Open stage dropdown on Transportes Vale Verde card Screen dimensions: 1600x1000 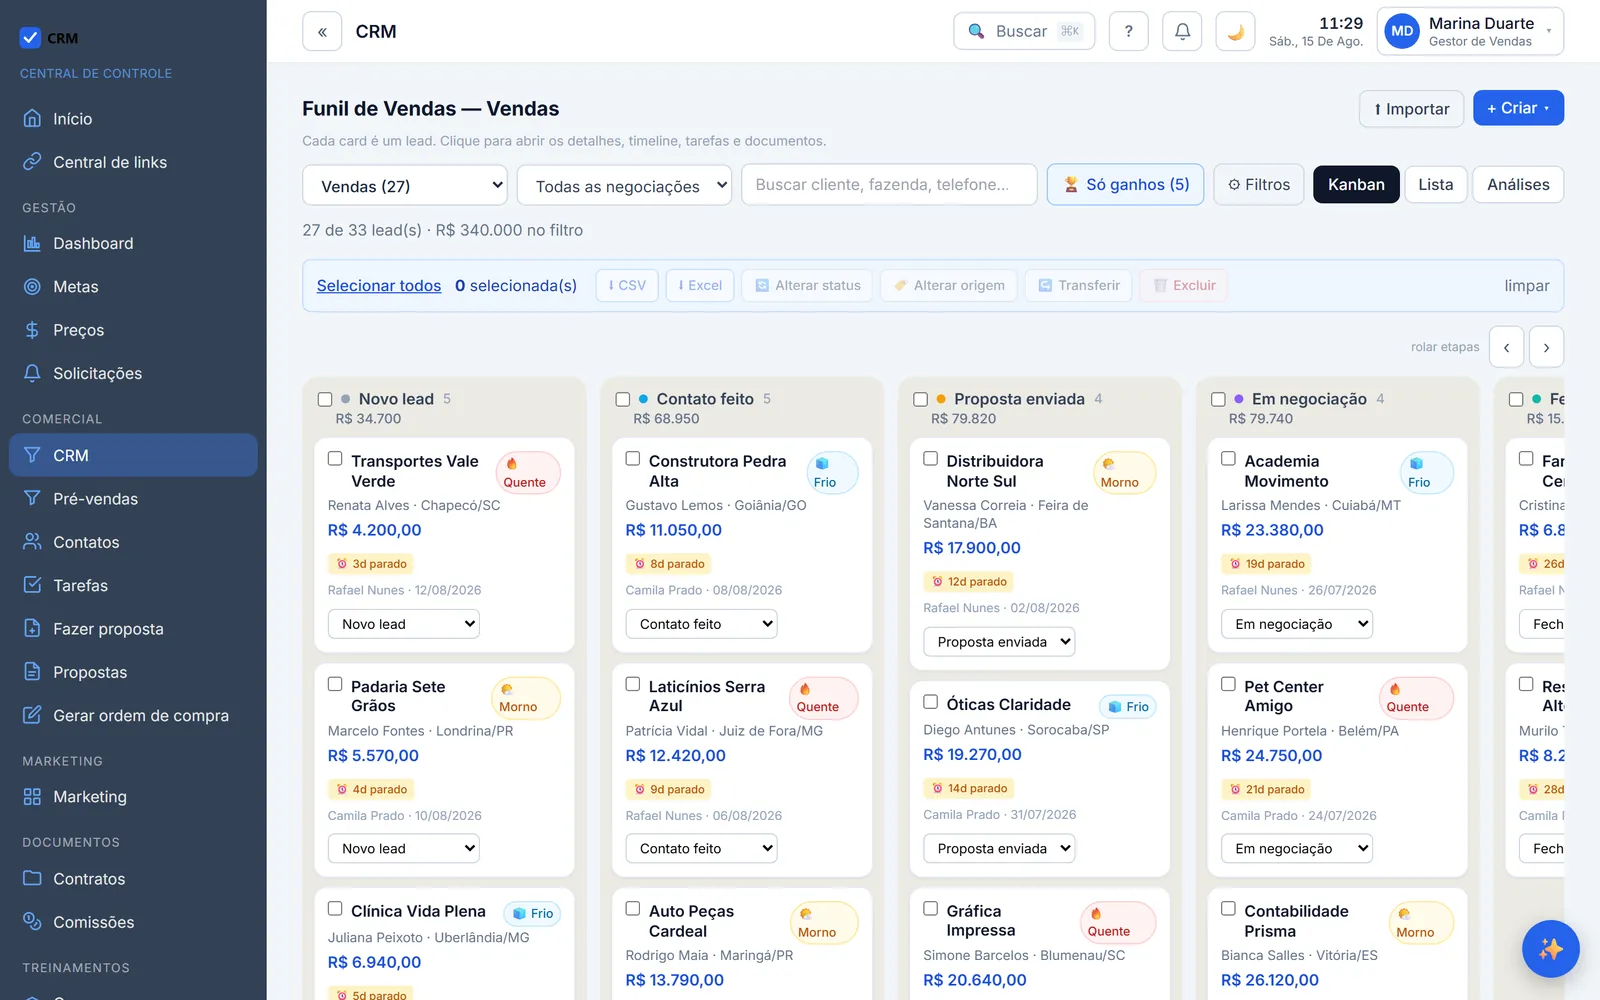tap(403, 624)
